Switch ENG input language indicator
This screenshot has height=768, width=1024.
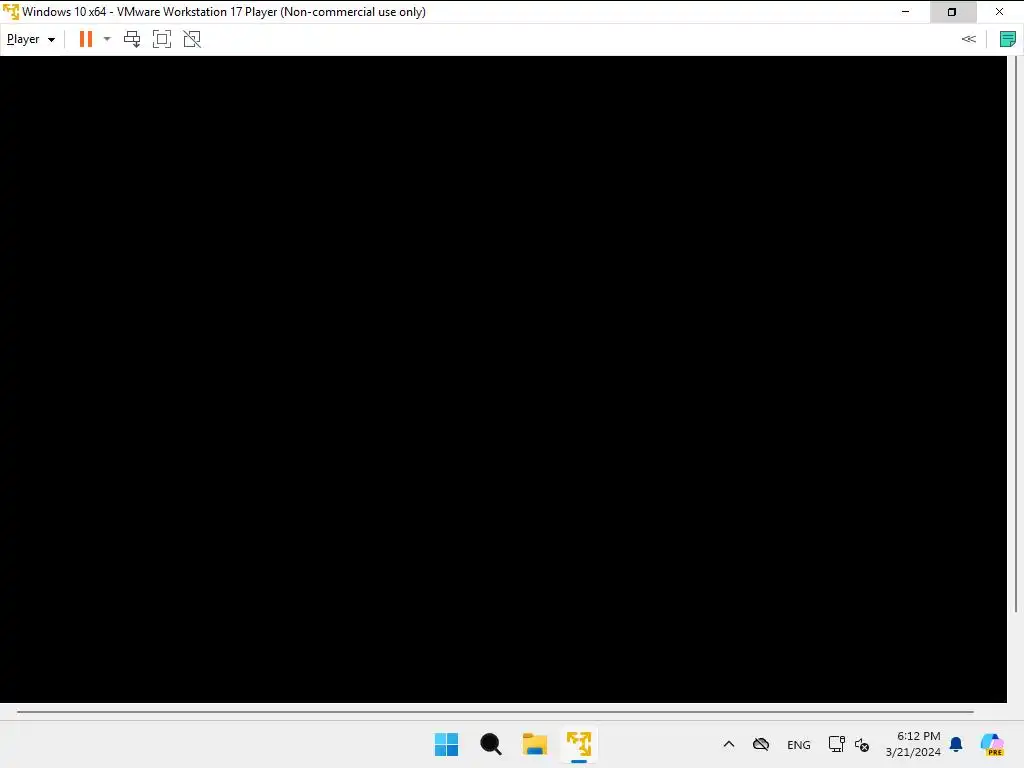(799, 745)
